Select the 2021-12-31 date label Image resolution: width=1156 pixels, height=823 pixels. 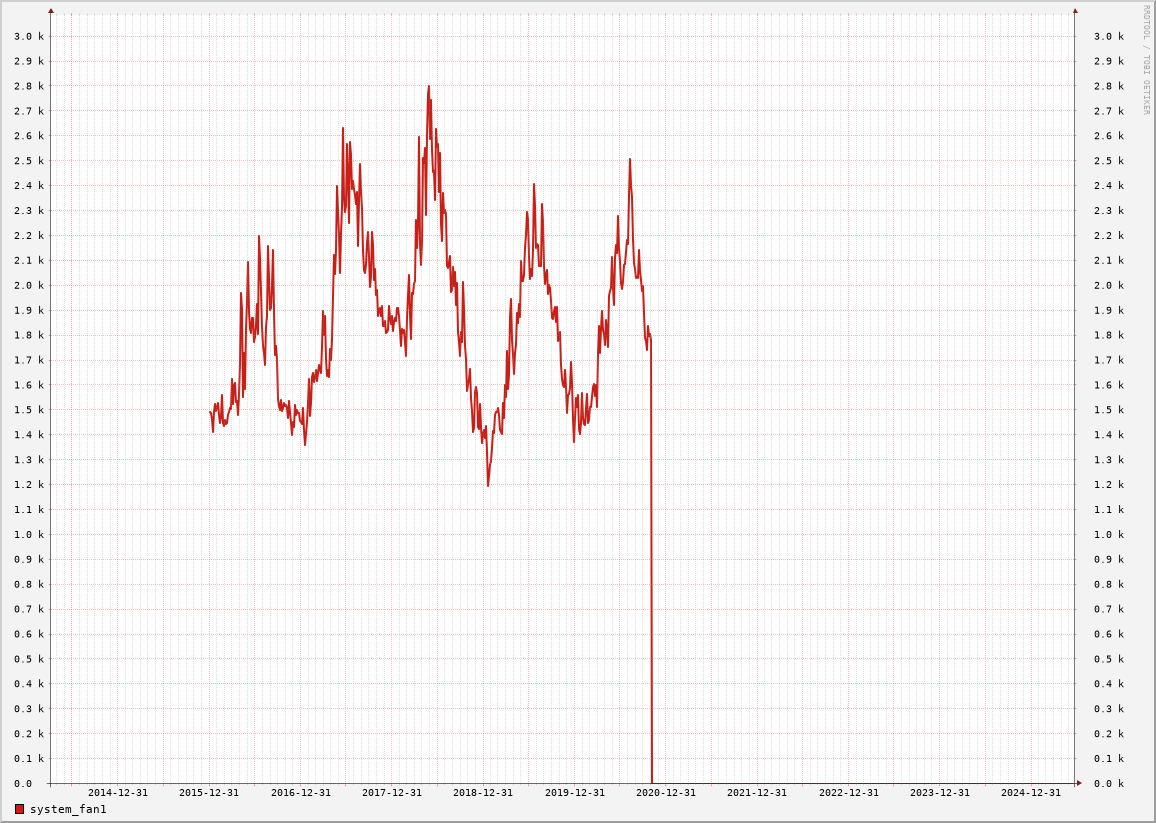757,793
